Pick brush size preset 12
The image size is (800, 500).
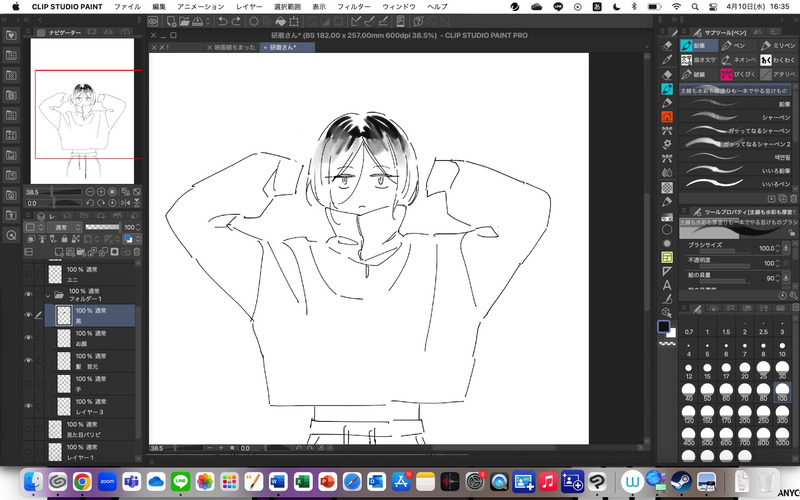(689, 370)
